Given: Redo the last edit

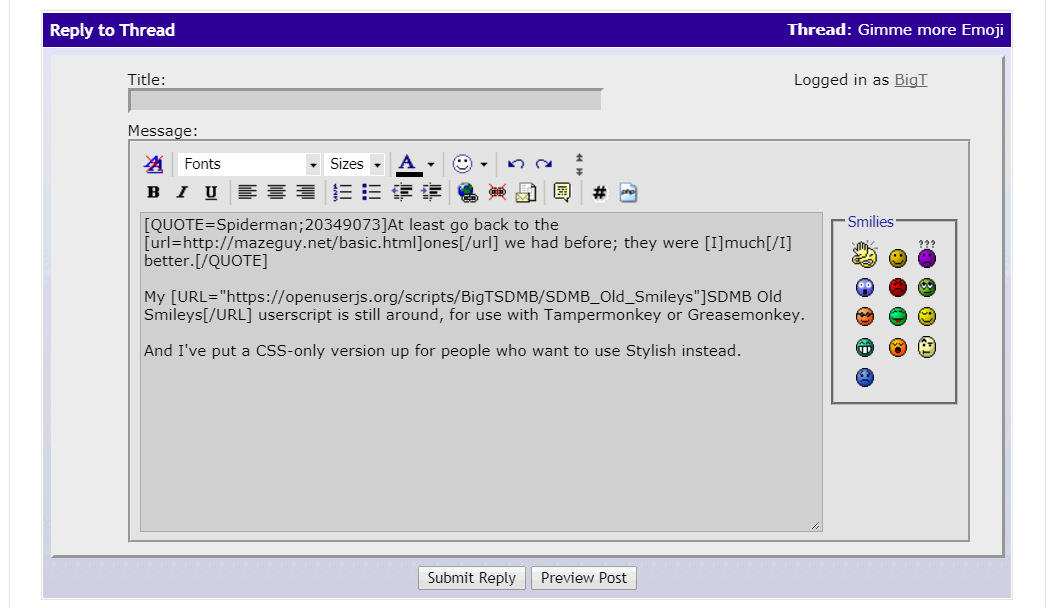Looking at the screenshot, I should 544,164.
